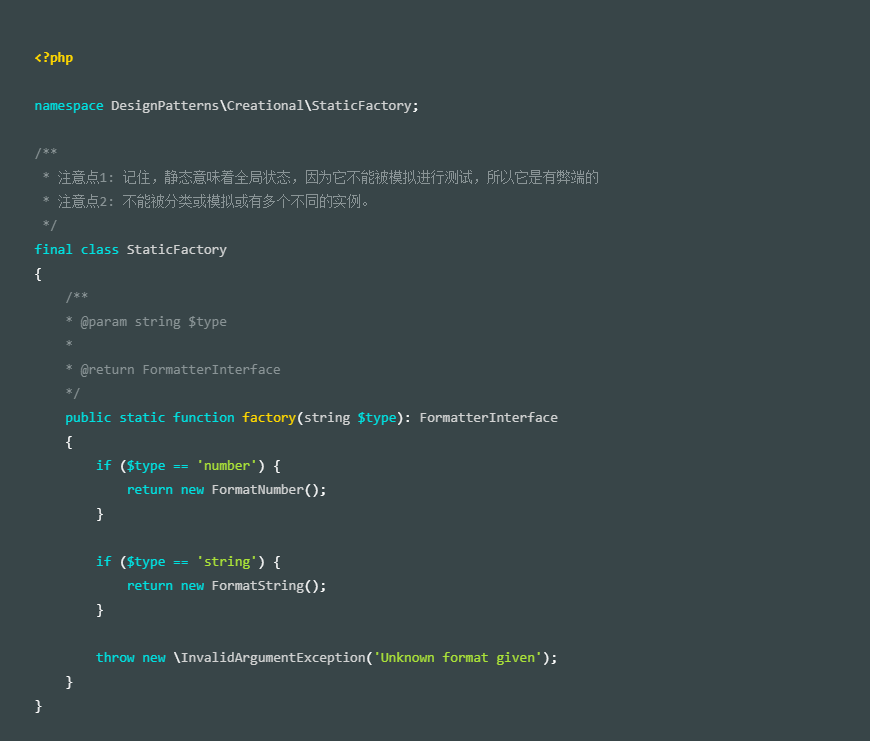This screenshot has width=870, height=741.
Task: Click the static keyword
Action: [x=142, y=418]
